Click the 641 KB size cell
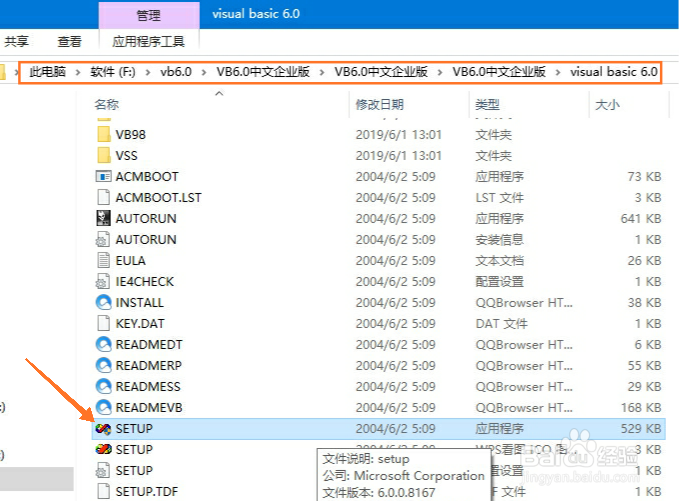 (641, 219)
